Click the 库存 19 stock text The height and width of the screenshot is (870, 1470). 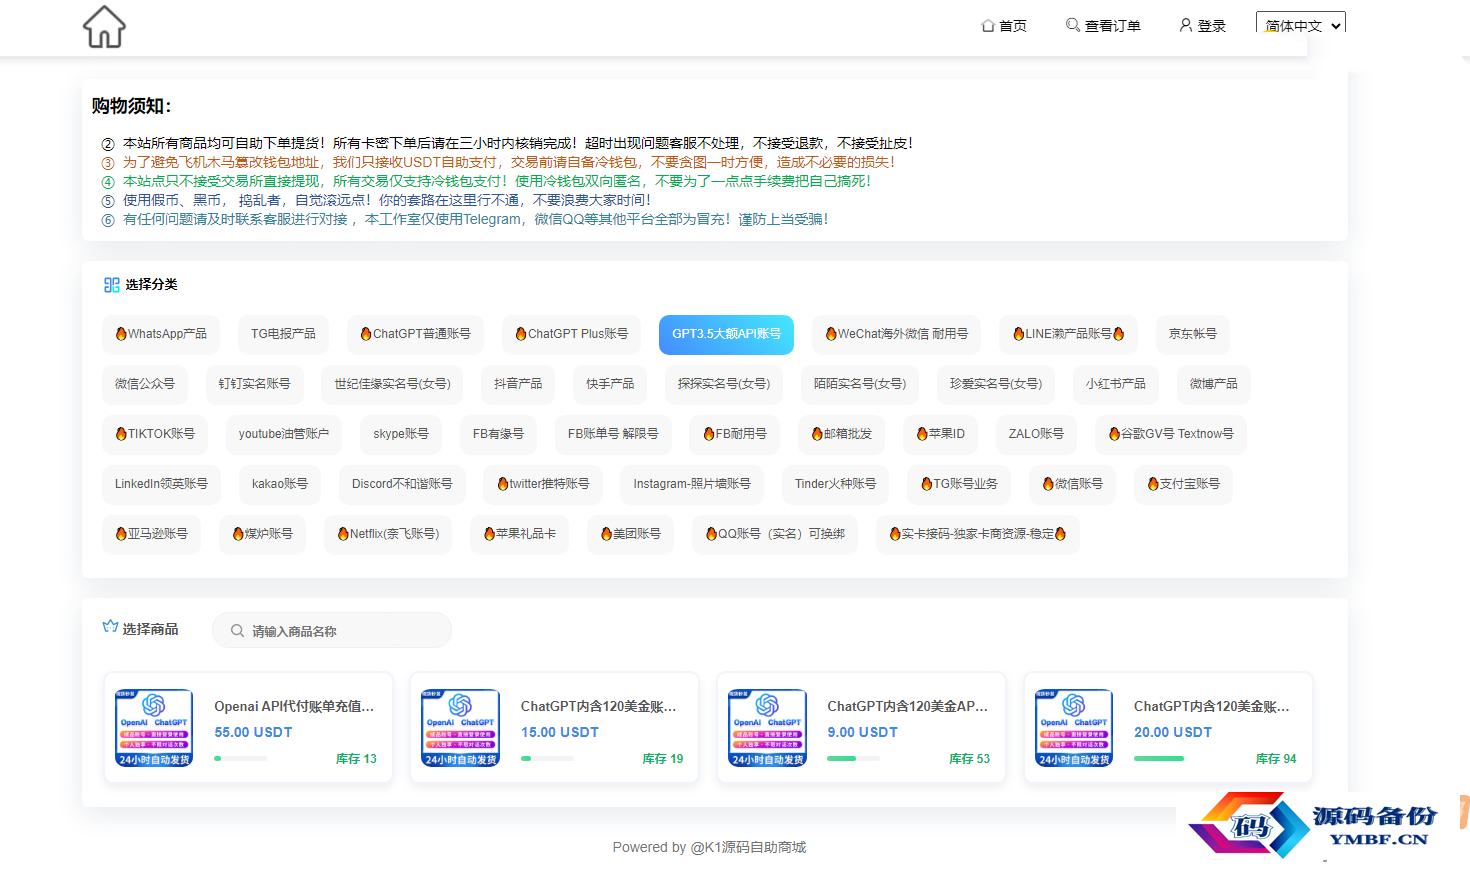[662, 759]
